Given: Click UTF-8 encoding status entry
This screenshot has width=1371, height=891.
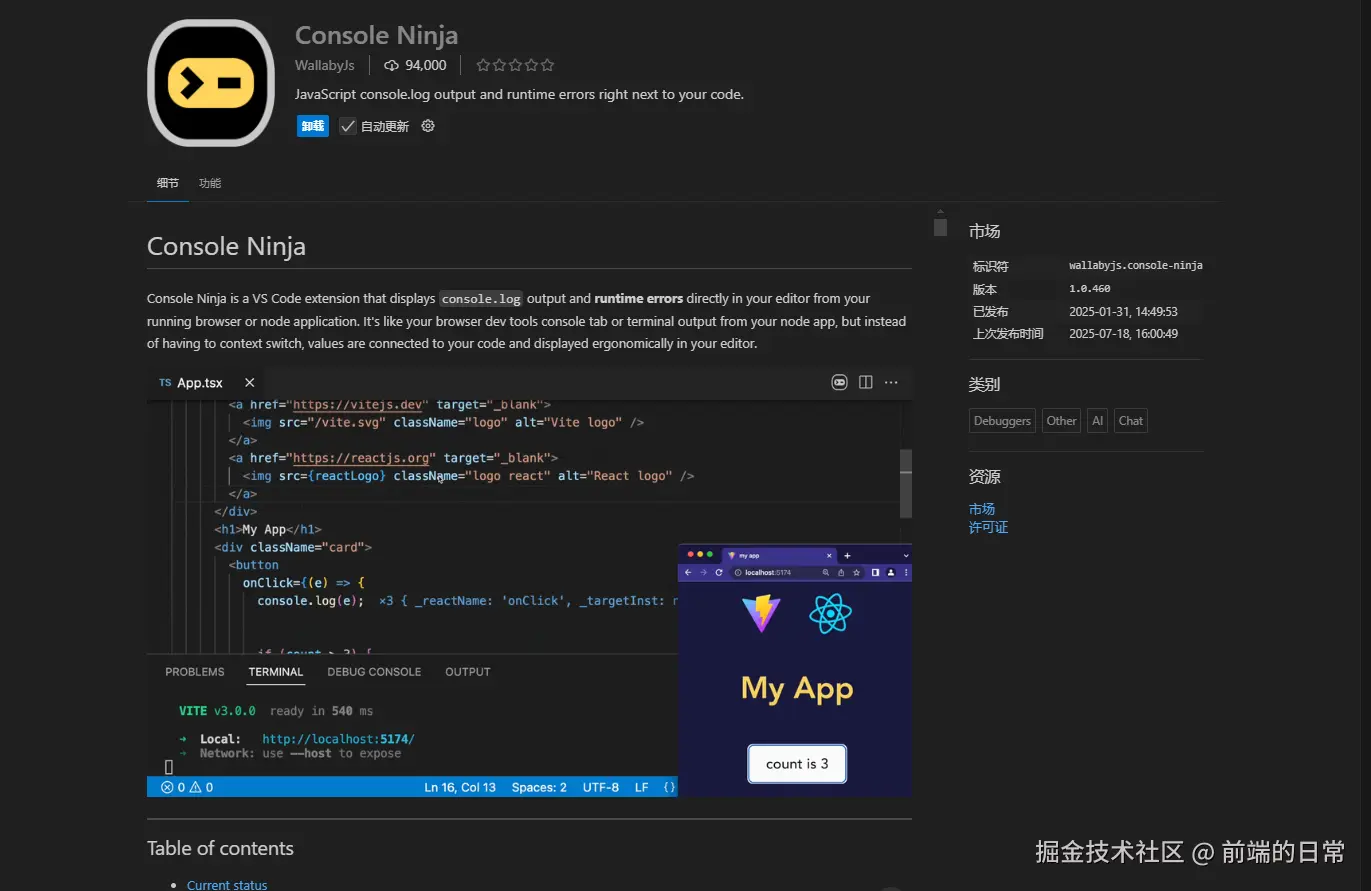Looking at the screenshot, I should [601, 787].
